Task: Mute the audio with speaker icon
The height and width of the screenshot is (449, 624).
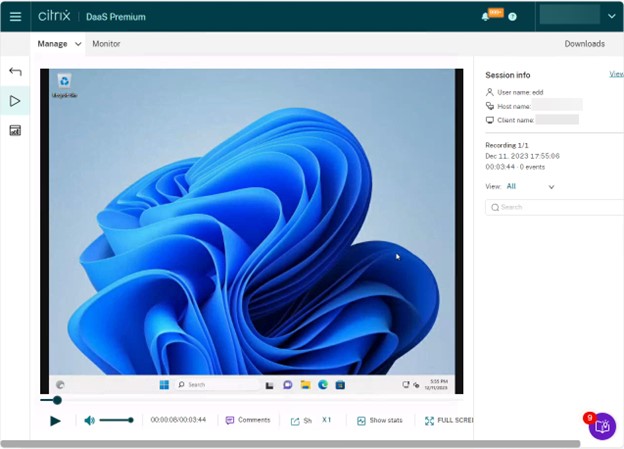Action: 90,420
